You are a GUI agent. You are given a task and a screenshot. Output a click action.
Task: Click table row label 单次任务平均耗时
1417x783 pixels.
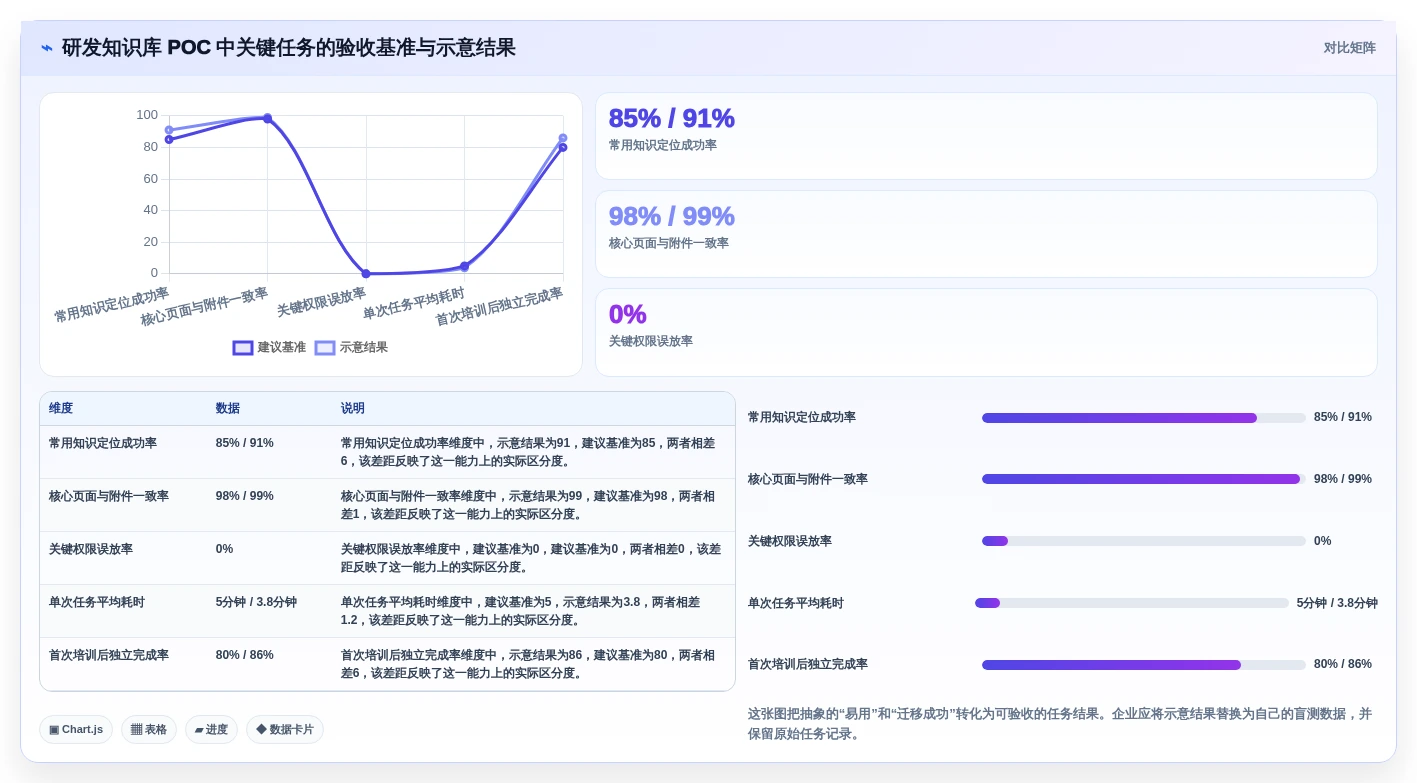pyautogui.click(x=97, y=603)
